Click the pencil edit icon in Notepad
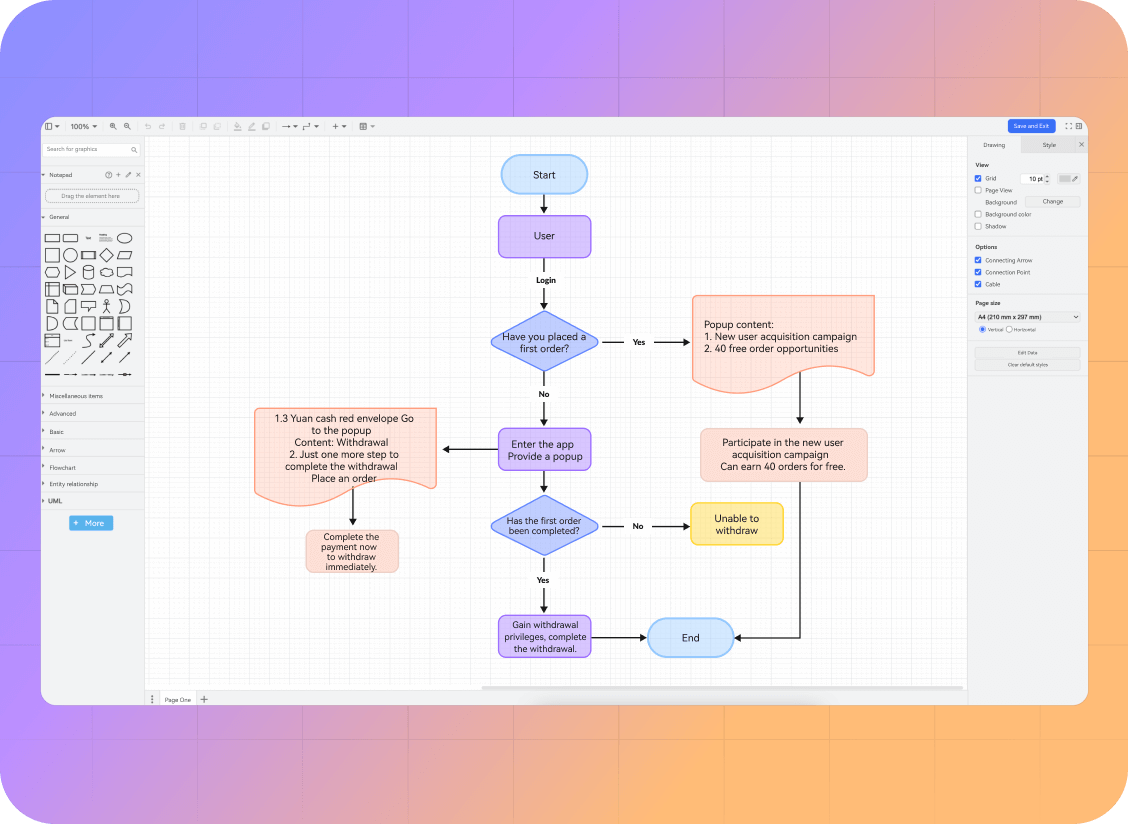 (128, 175)
